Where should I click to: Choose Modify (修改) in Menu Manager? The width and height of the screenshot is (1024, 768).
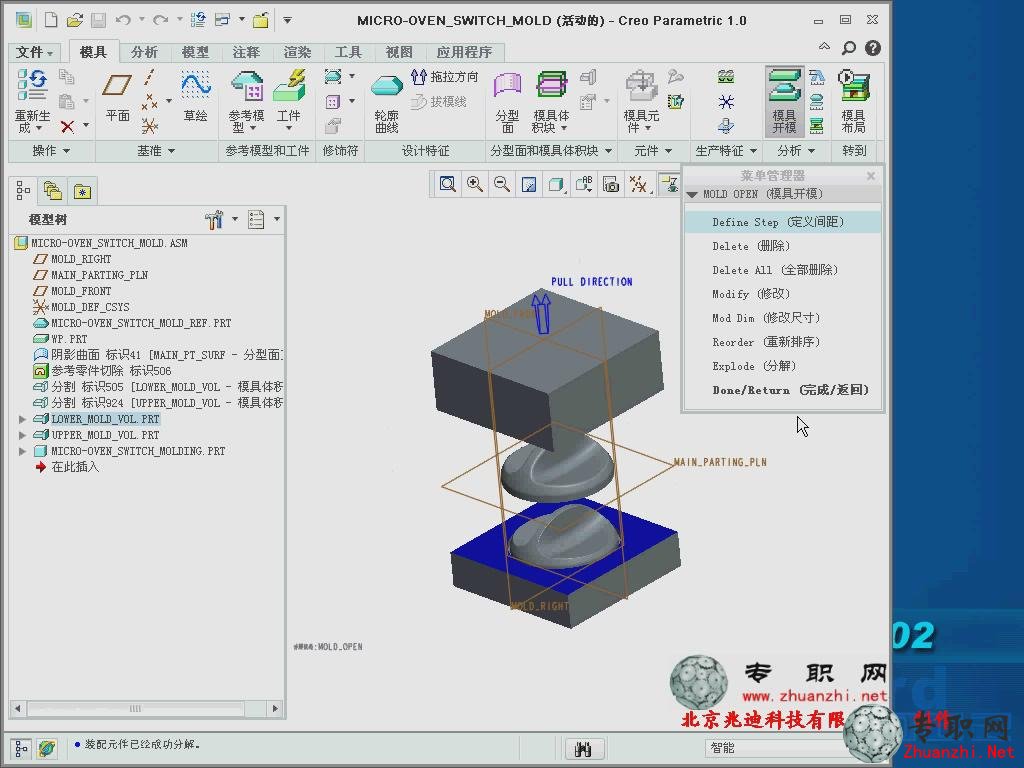click(x=782, y=295)
